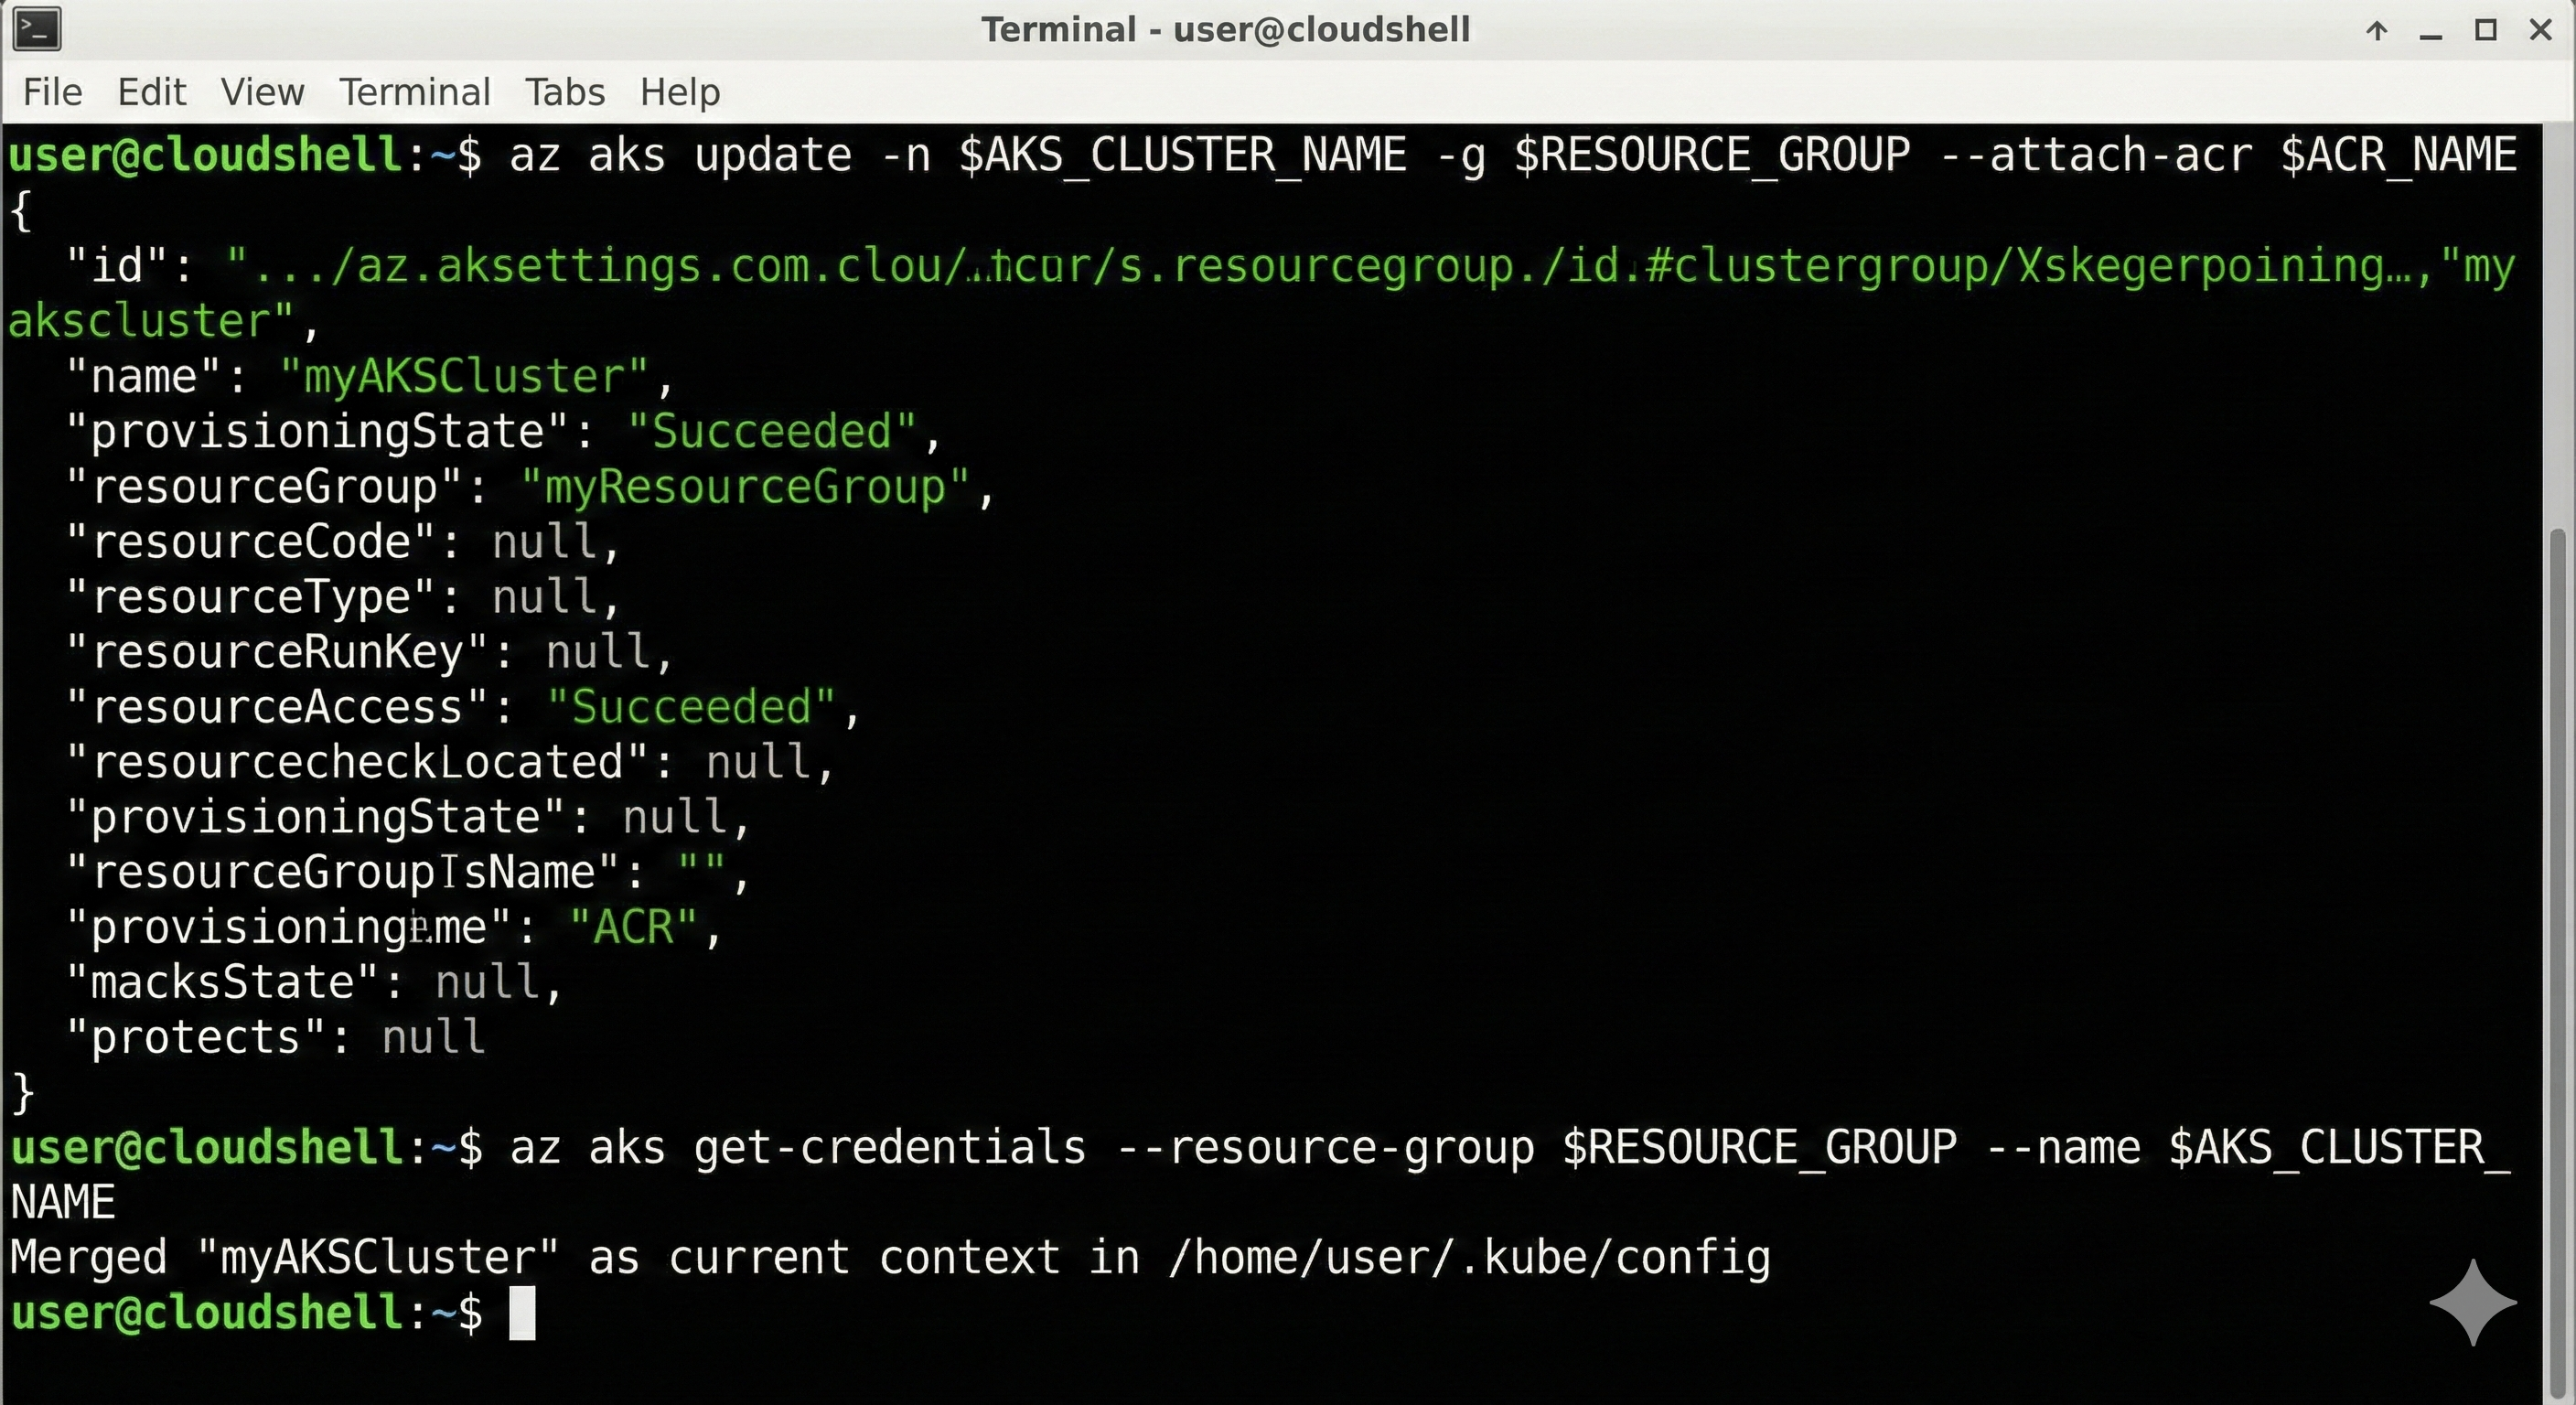Open the Terminal menu
Viewport: 2576px width, 1405px height.
(416, 91)
